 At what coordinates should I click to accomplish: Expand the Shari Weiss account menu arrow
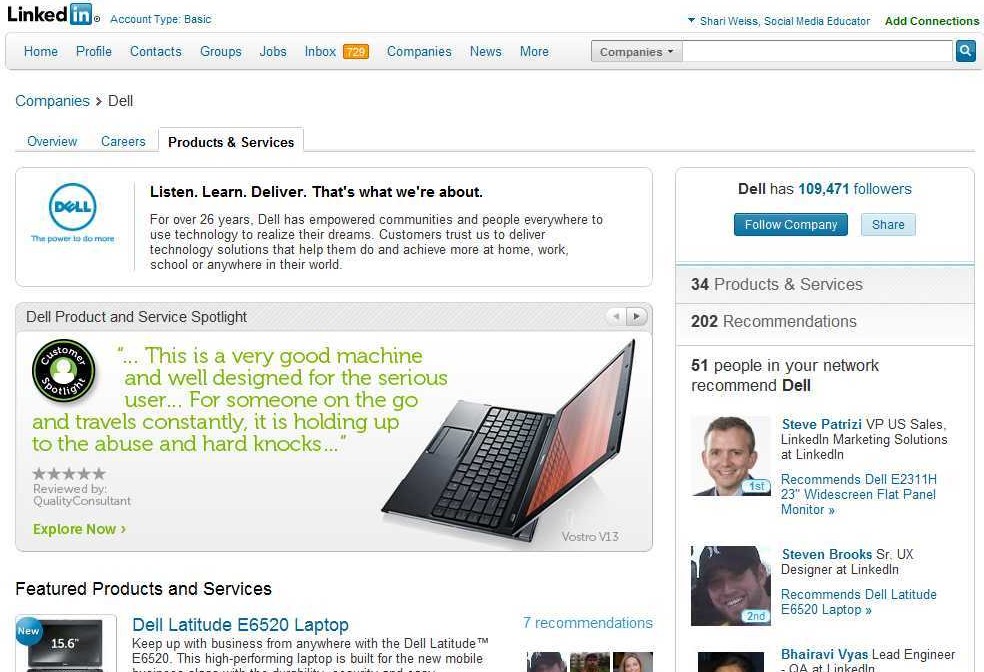(691, 20)
